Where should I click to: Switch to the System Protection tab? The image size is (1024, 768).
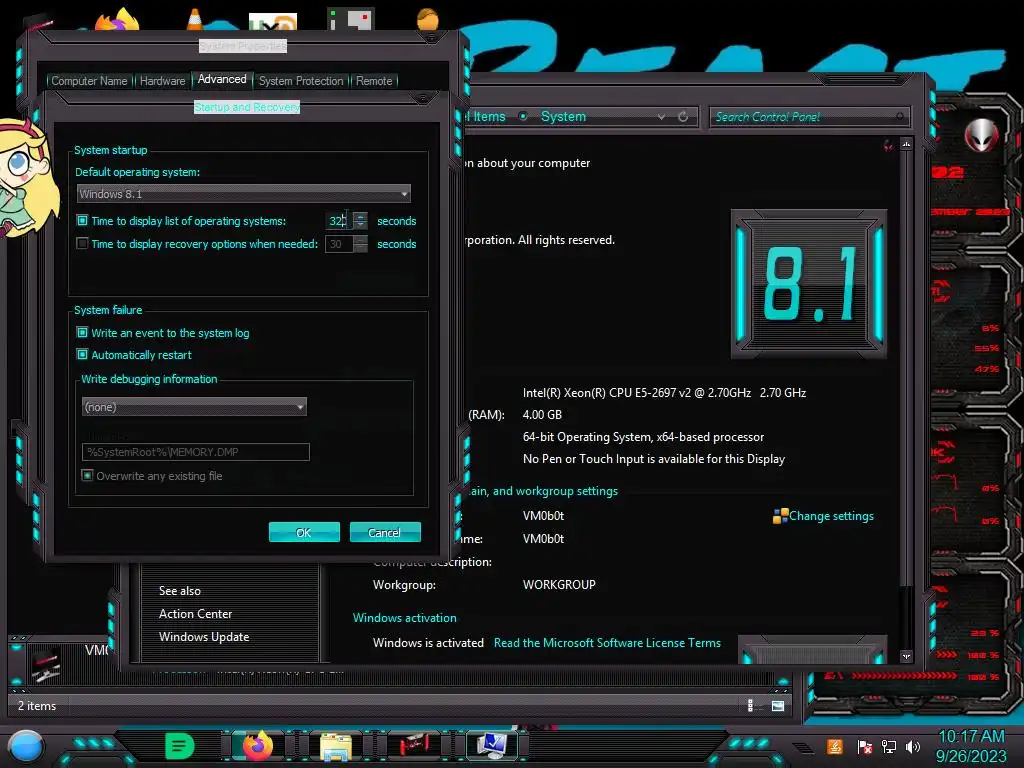(301, 81)
